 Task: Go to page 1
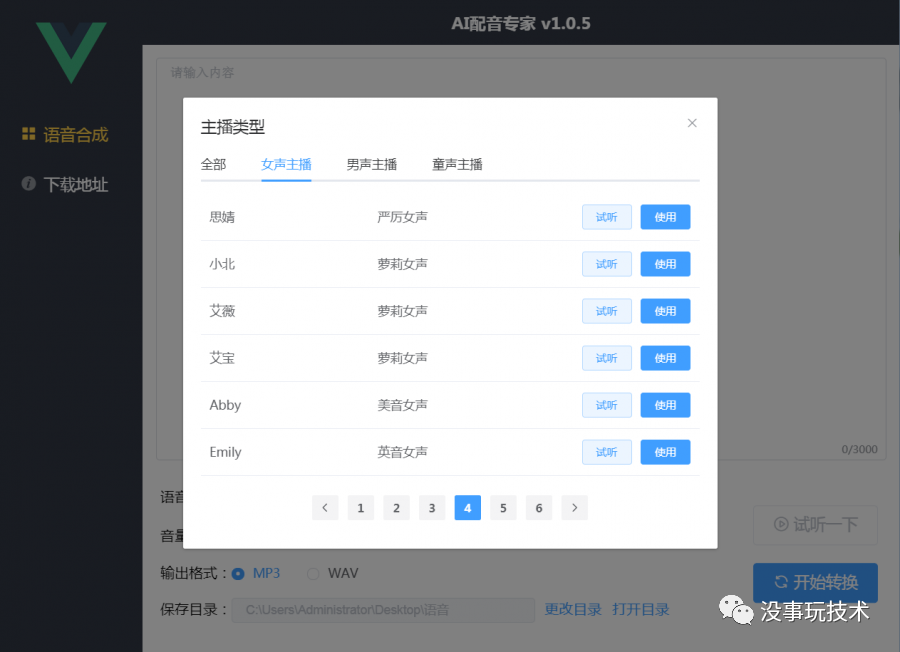pyautogui.click(x=360, y=507)
